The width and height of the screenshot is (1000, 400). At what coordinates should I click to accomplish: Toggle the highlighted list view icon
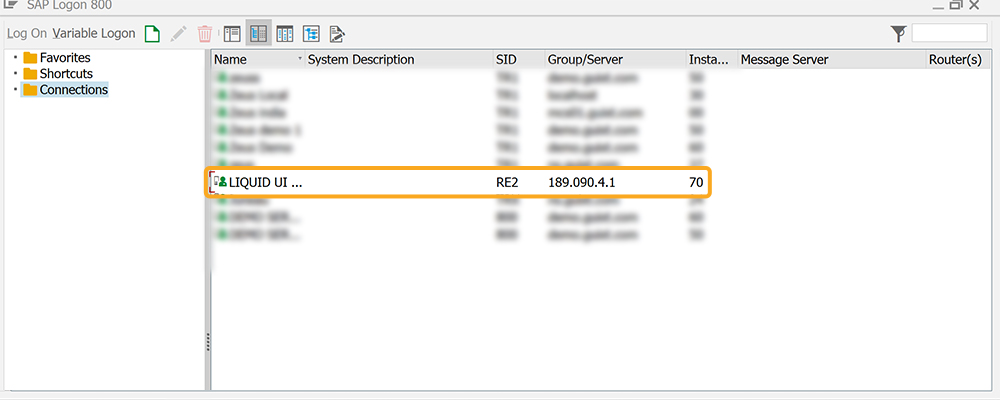pos(259,34)
